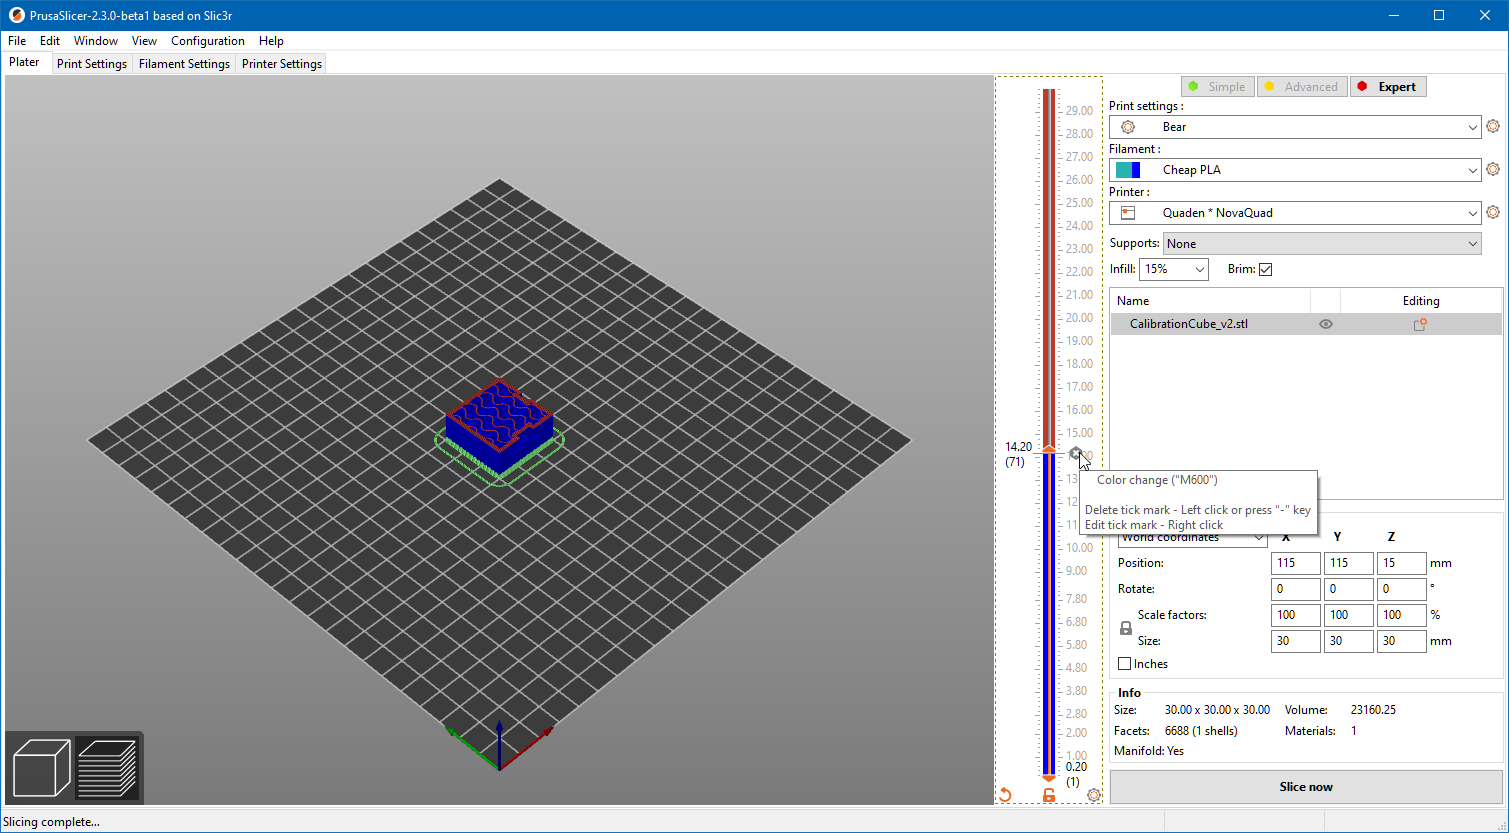The height and width of the screenshot is (833, 1509).
Task: Open the Printer Quaden NovaQuad dropdown
Action: coord(1295,213)
